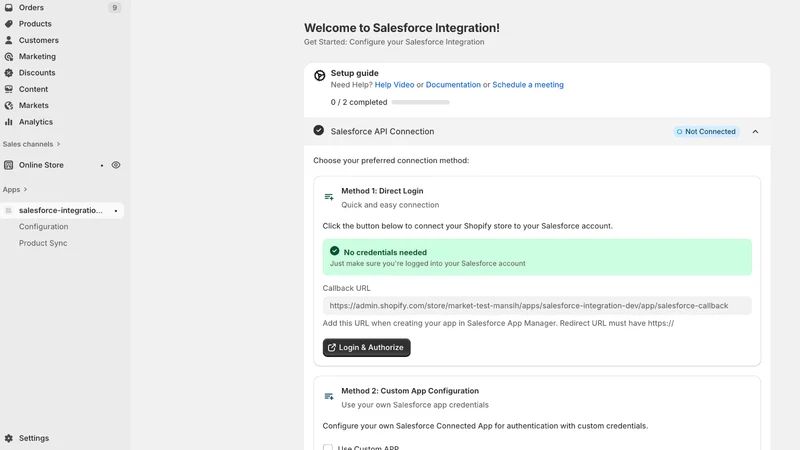This screenshot has width=800, height=450.
Task: Click the green No credentials needed checkmark
Action: click(335, 251)
